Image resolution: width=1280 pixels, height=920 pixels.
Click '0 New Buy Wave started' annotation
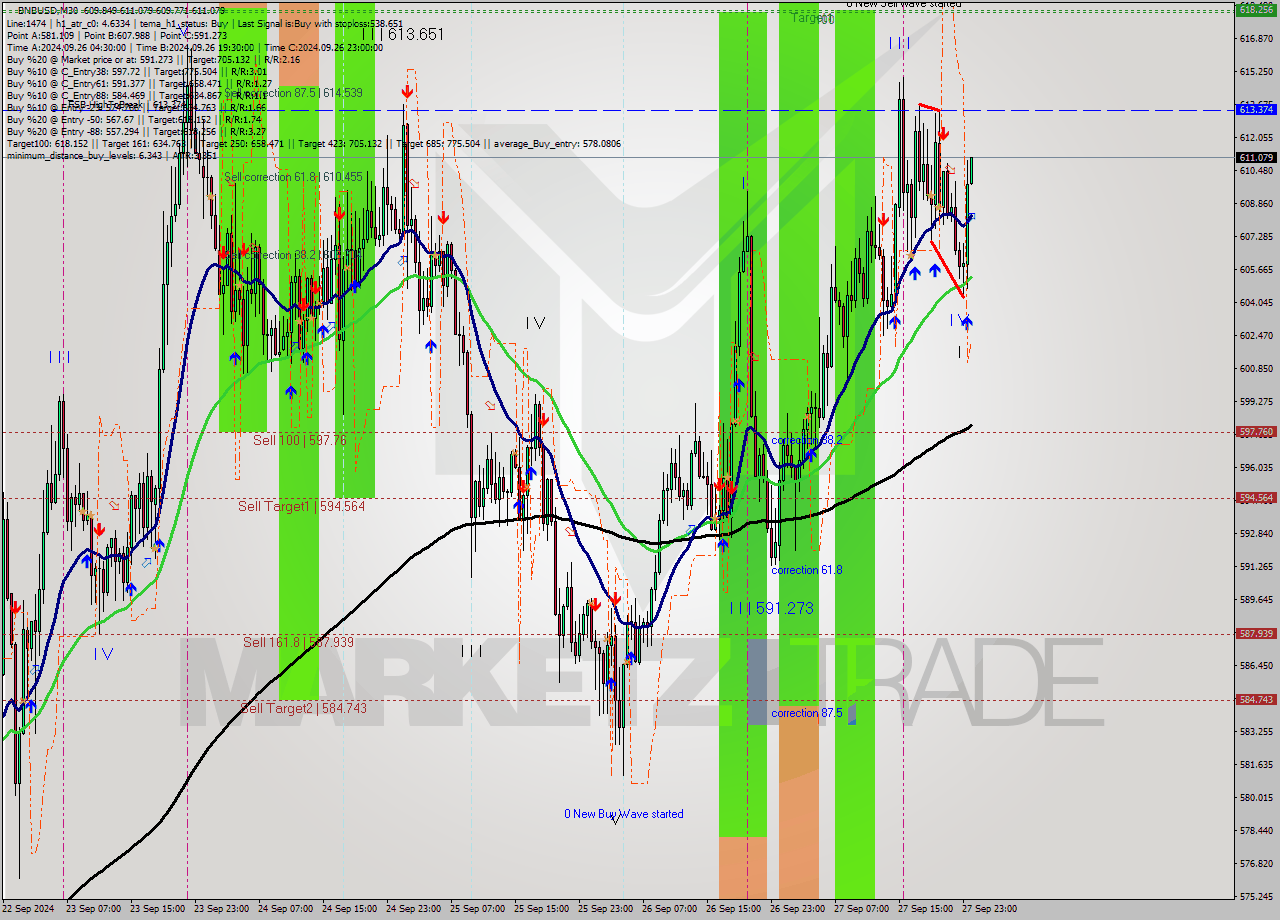click(x=624, y=814)
